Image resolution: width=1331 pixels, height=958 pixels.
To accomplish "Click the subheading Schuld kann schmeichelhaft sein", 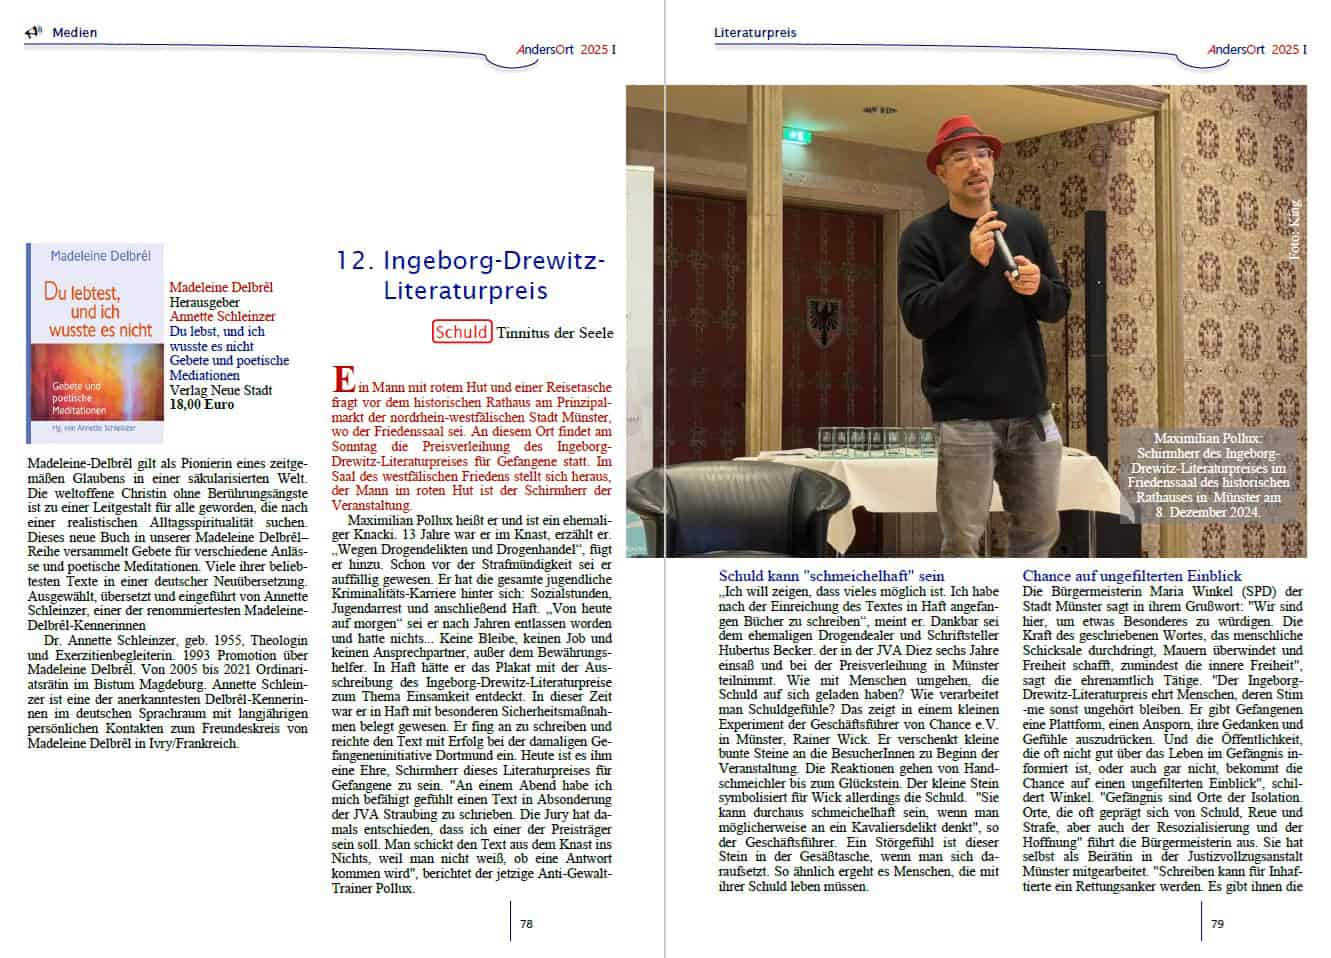I will [831, 576].
